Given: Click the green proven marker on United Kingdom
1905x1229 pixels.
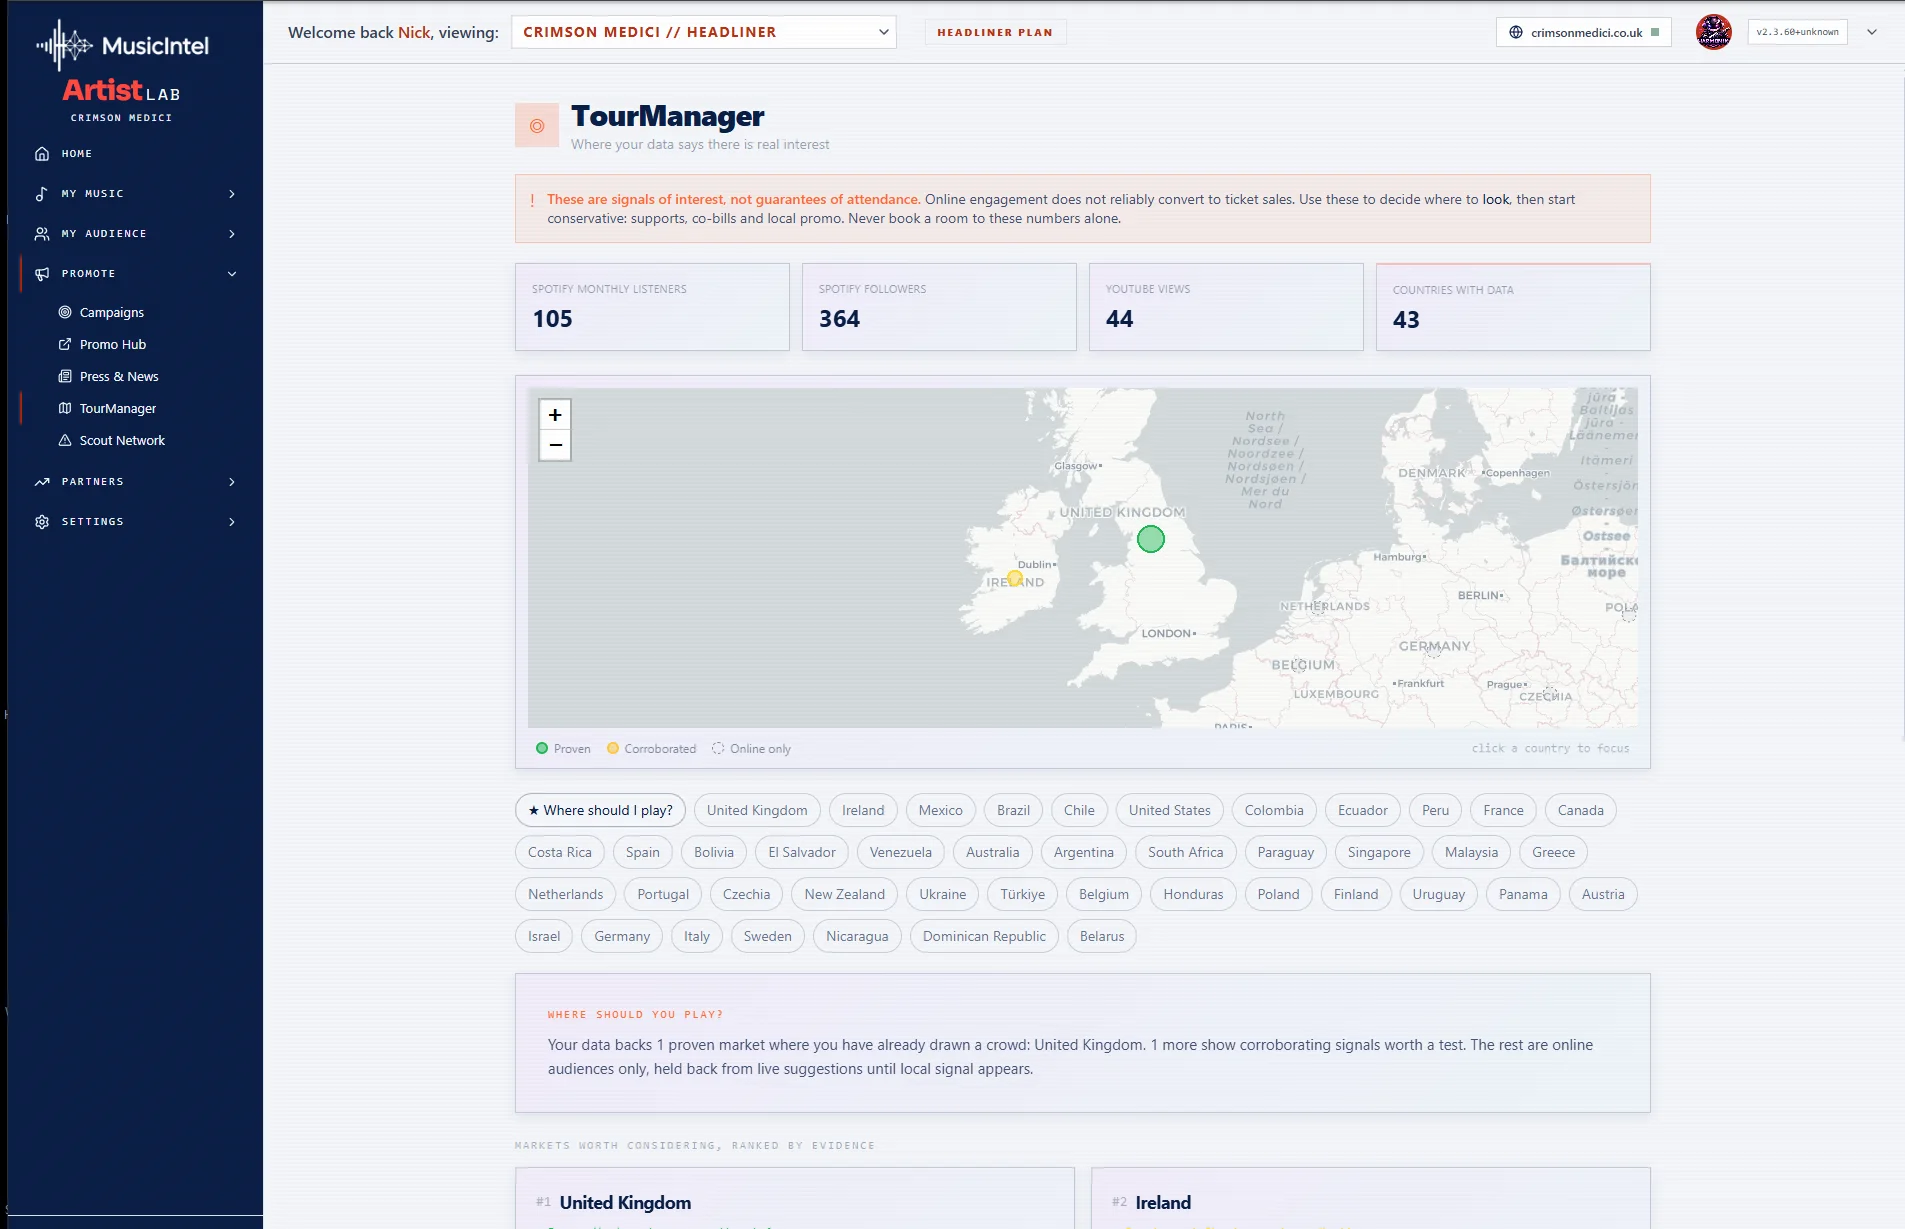Looking at the screenshot, I should coord(1151,539).
